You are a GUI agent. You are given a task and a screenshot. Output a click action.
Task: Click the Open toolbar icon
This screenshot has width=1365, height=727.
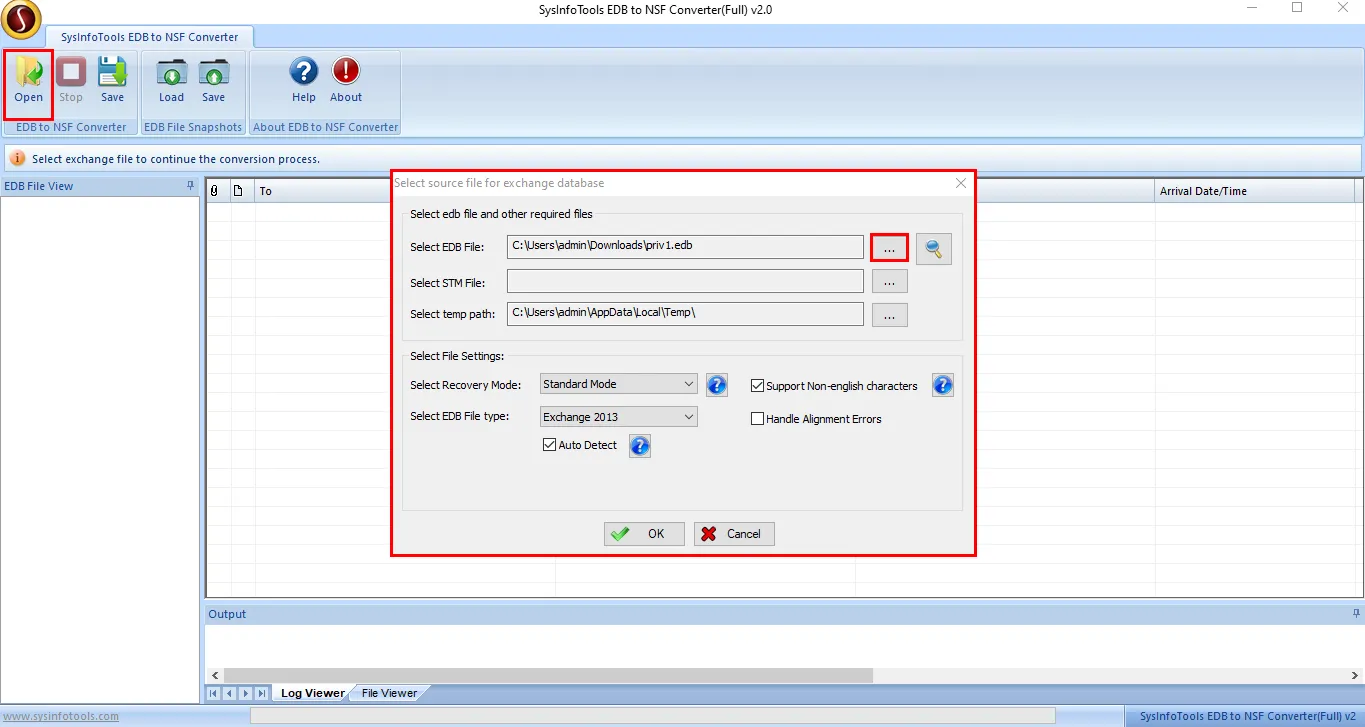click(x=29, y=80)
